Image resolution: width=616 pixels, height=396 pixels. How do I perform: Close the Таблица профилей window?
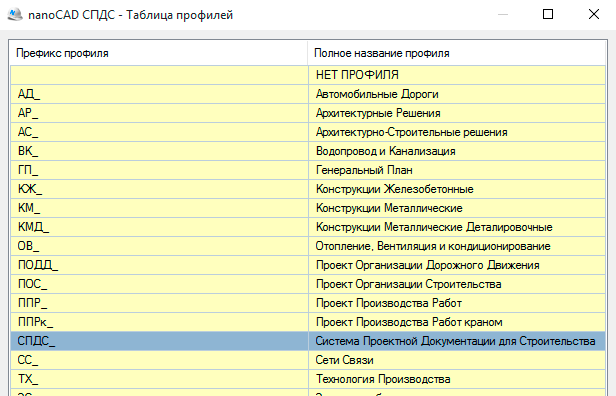(594, 15)
